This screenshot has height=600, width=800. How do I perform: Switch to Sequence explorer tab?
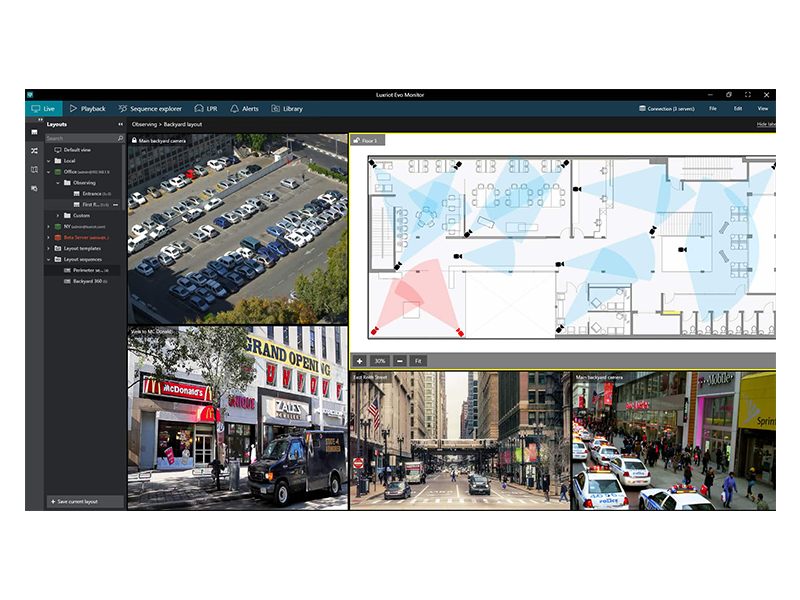point(150,108)
